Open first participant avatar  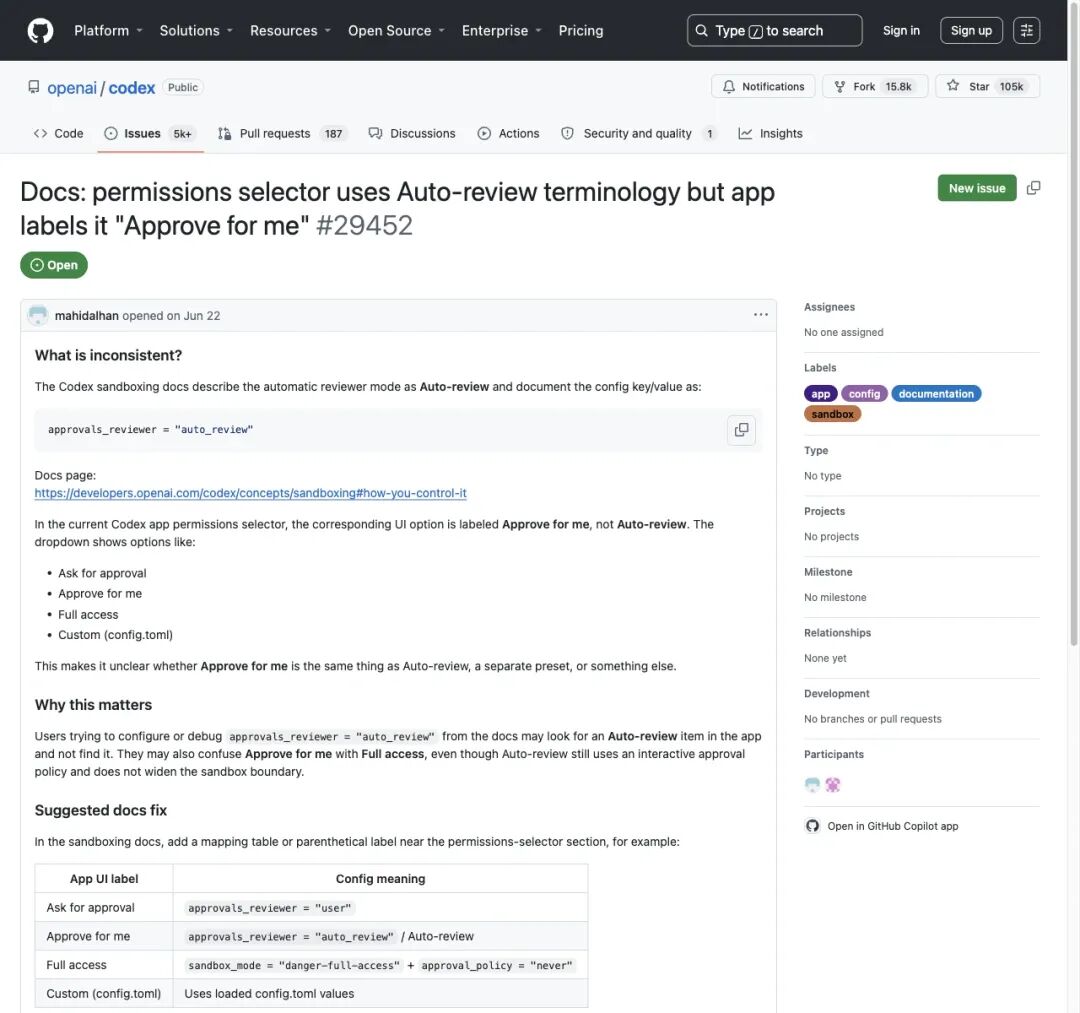[x=812, y=784]
